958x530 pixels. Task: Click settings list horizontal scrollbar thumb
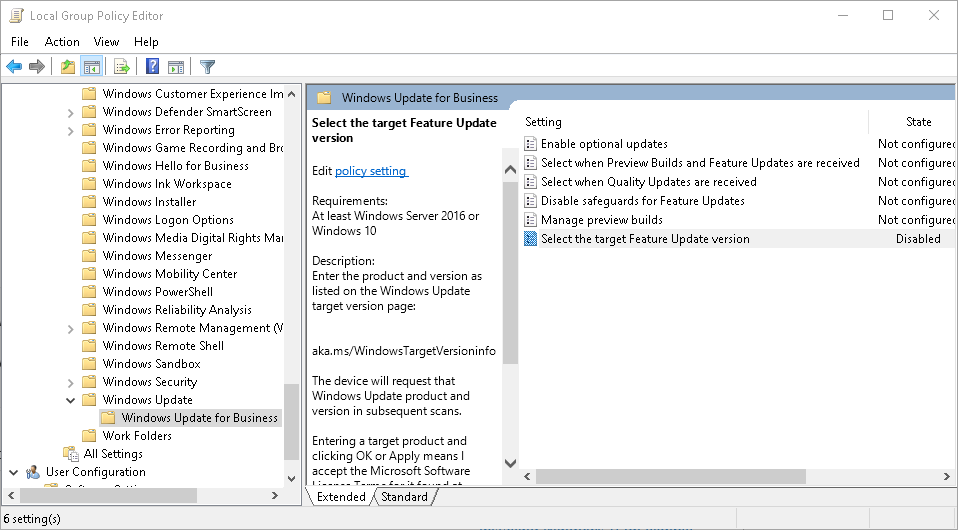coord(671,476)
